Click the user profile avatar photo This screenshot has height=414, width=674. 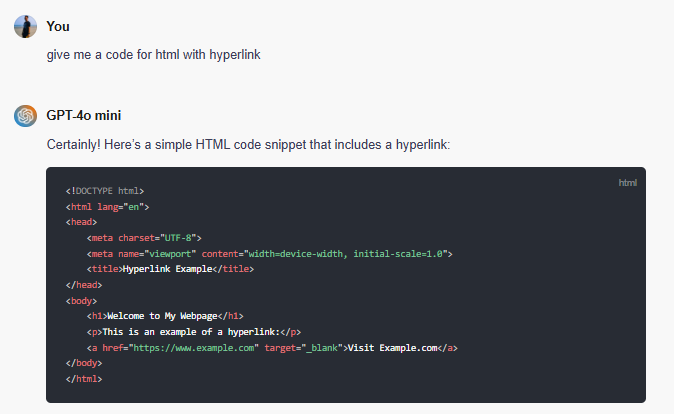point(25,26)
